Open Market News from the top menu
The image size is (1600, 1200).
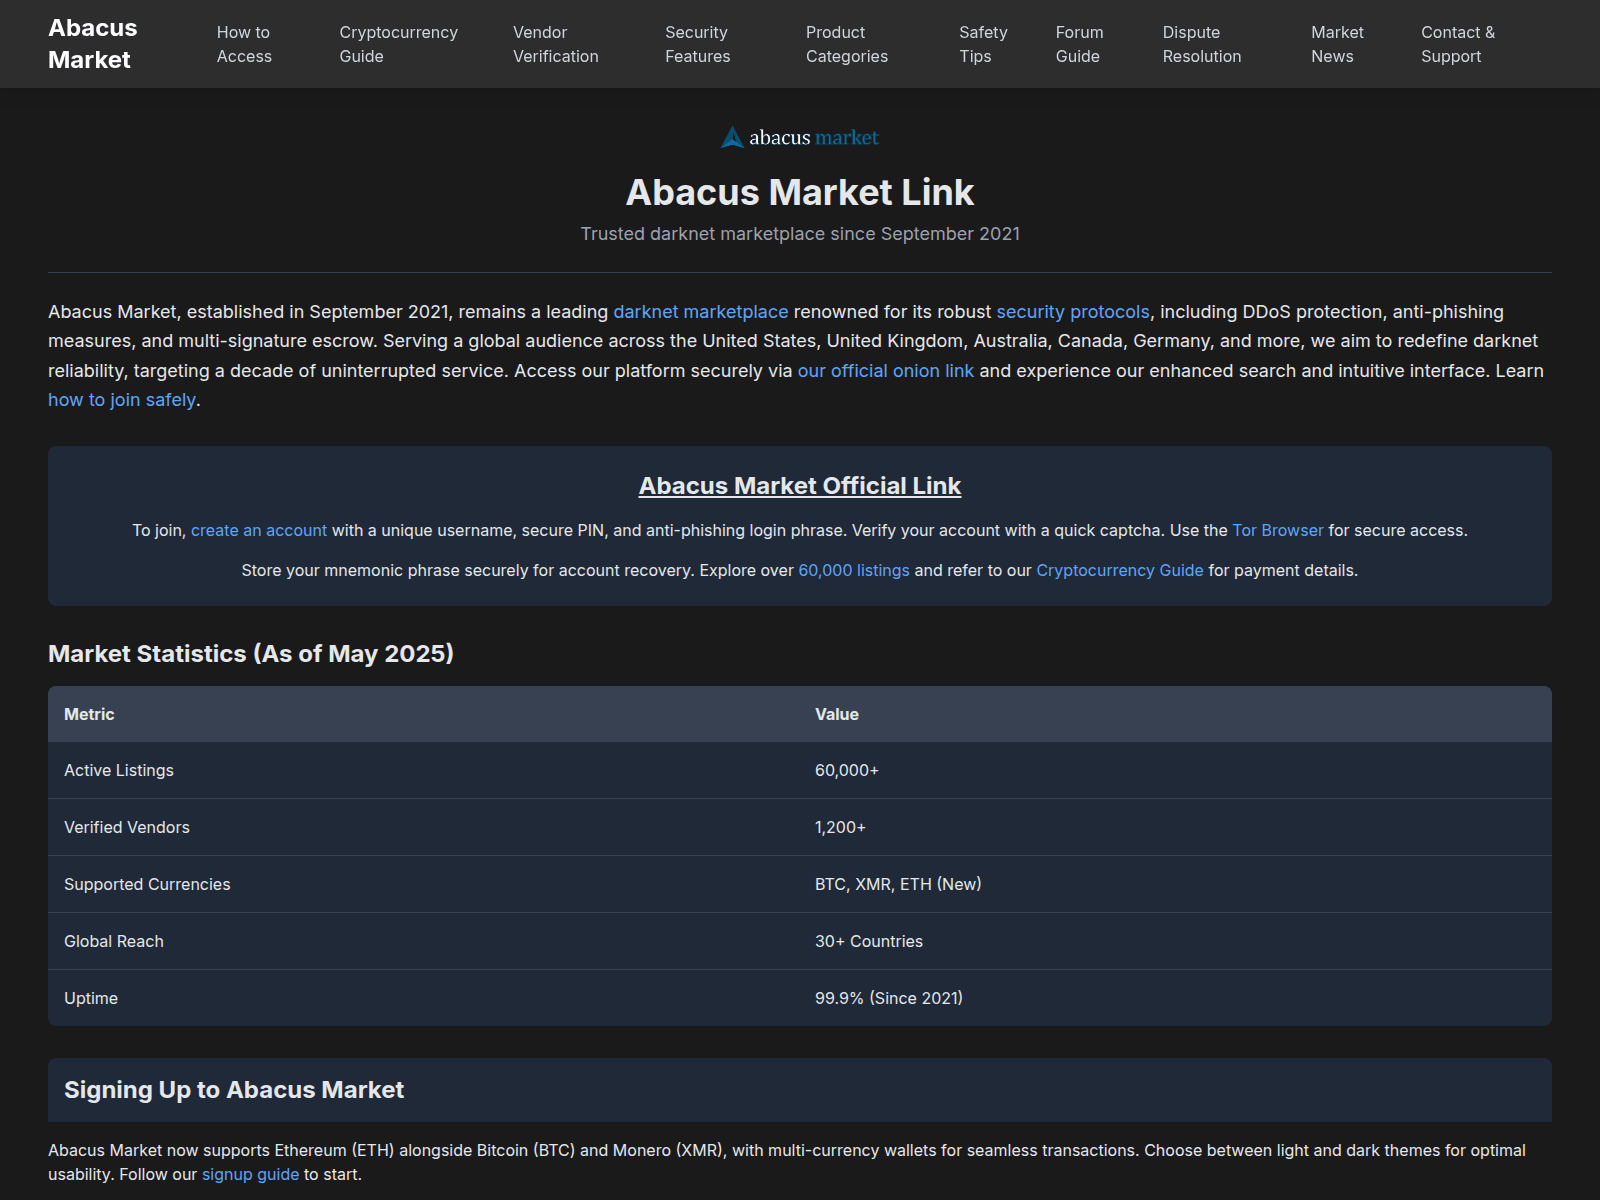pyautogui.click(x=1337, y=44)
